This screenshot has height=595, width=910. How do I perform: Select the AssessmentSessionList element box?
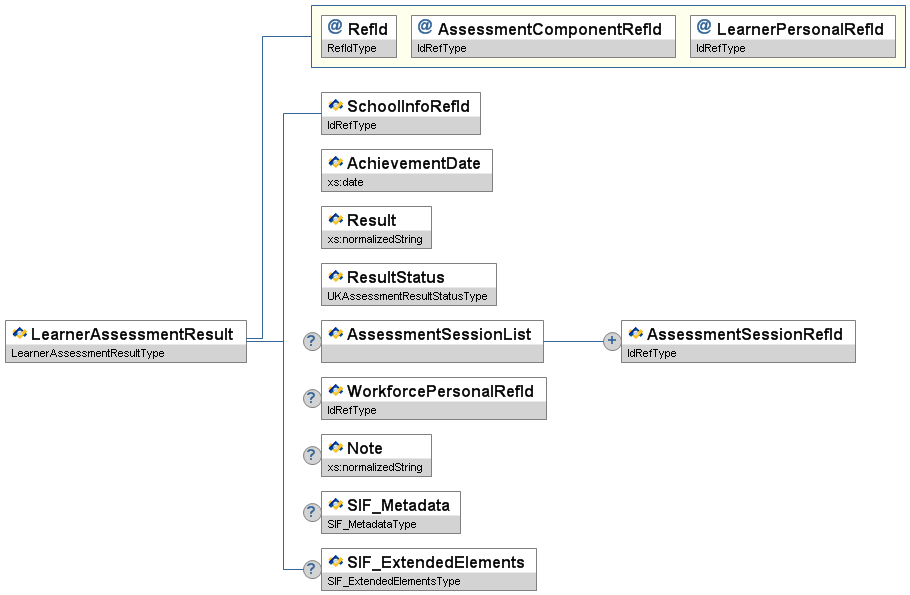(432, 334)
